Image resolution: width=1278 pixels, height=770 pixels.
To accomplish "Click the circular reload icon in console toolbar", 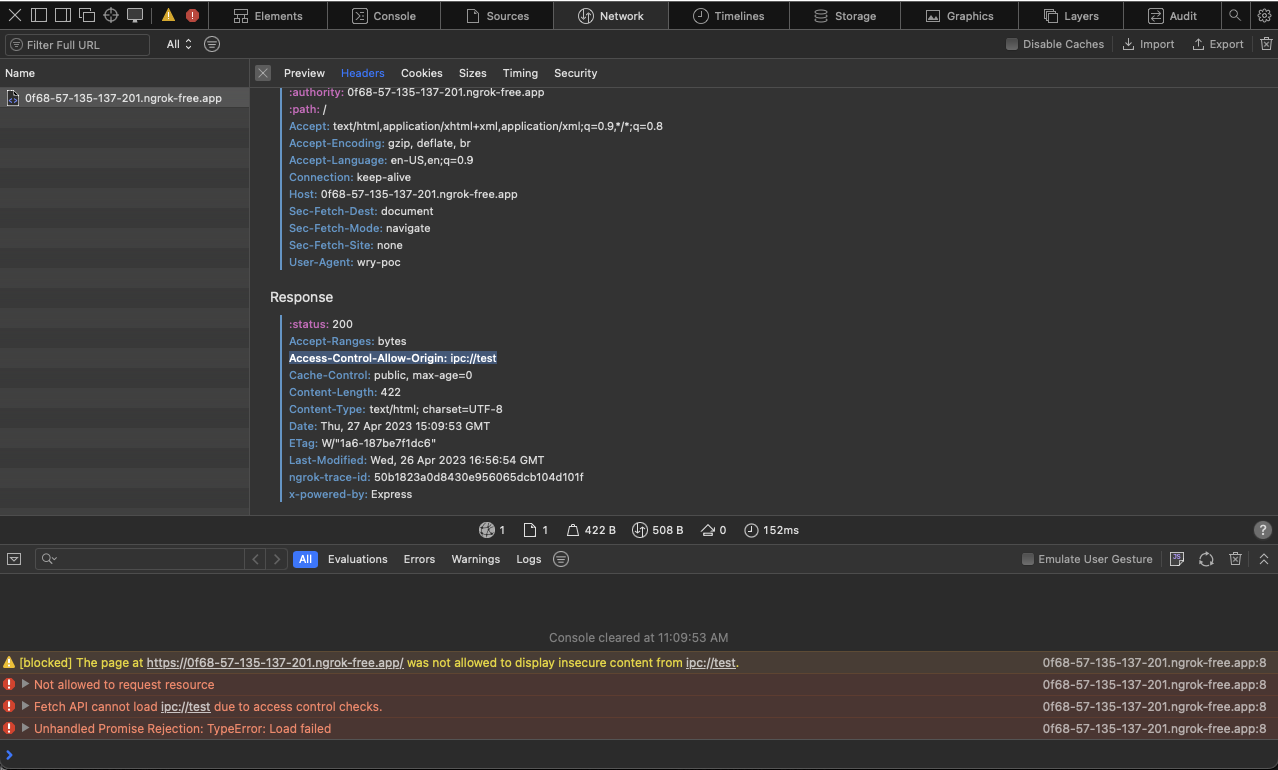I will tap(1206, 559).
